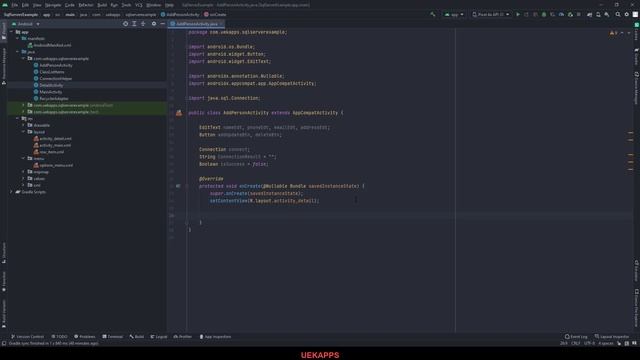Expand Gradle Scripts node
This screenshot has height=360, width=640.
[11, 192]
